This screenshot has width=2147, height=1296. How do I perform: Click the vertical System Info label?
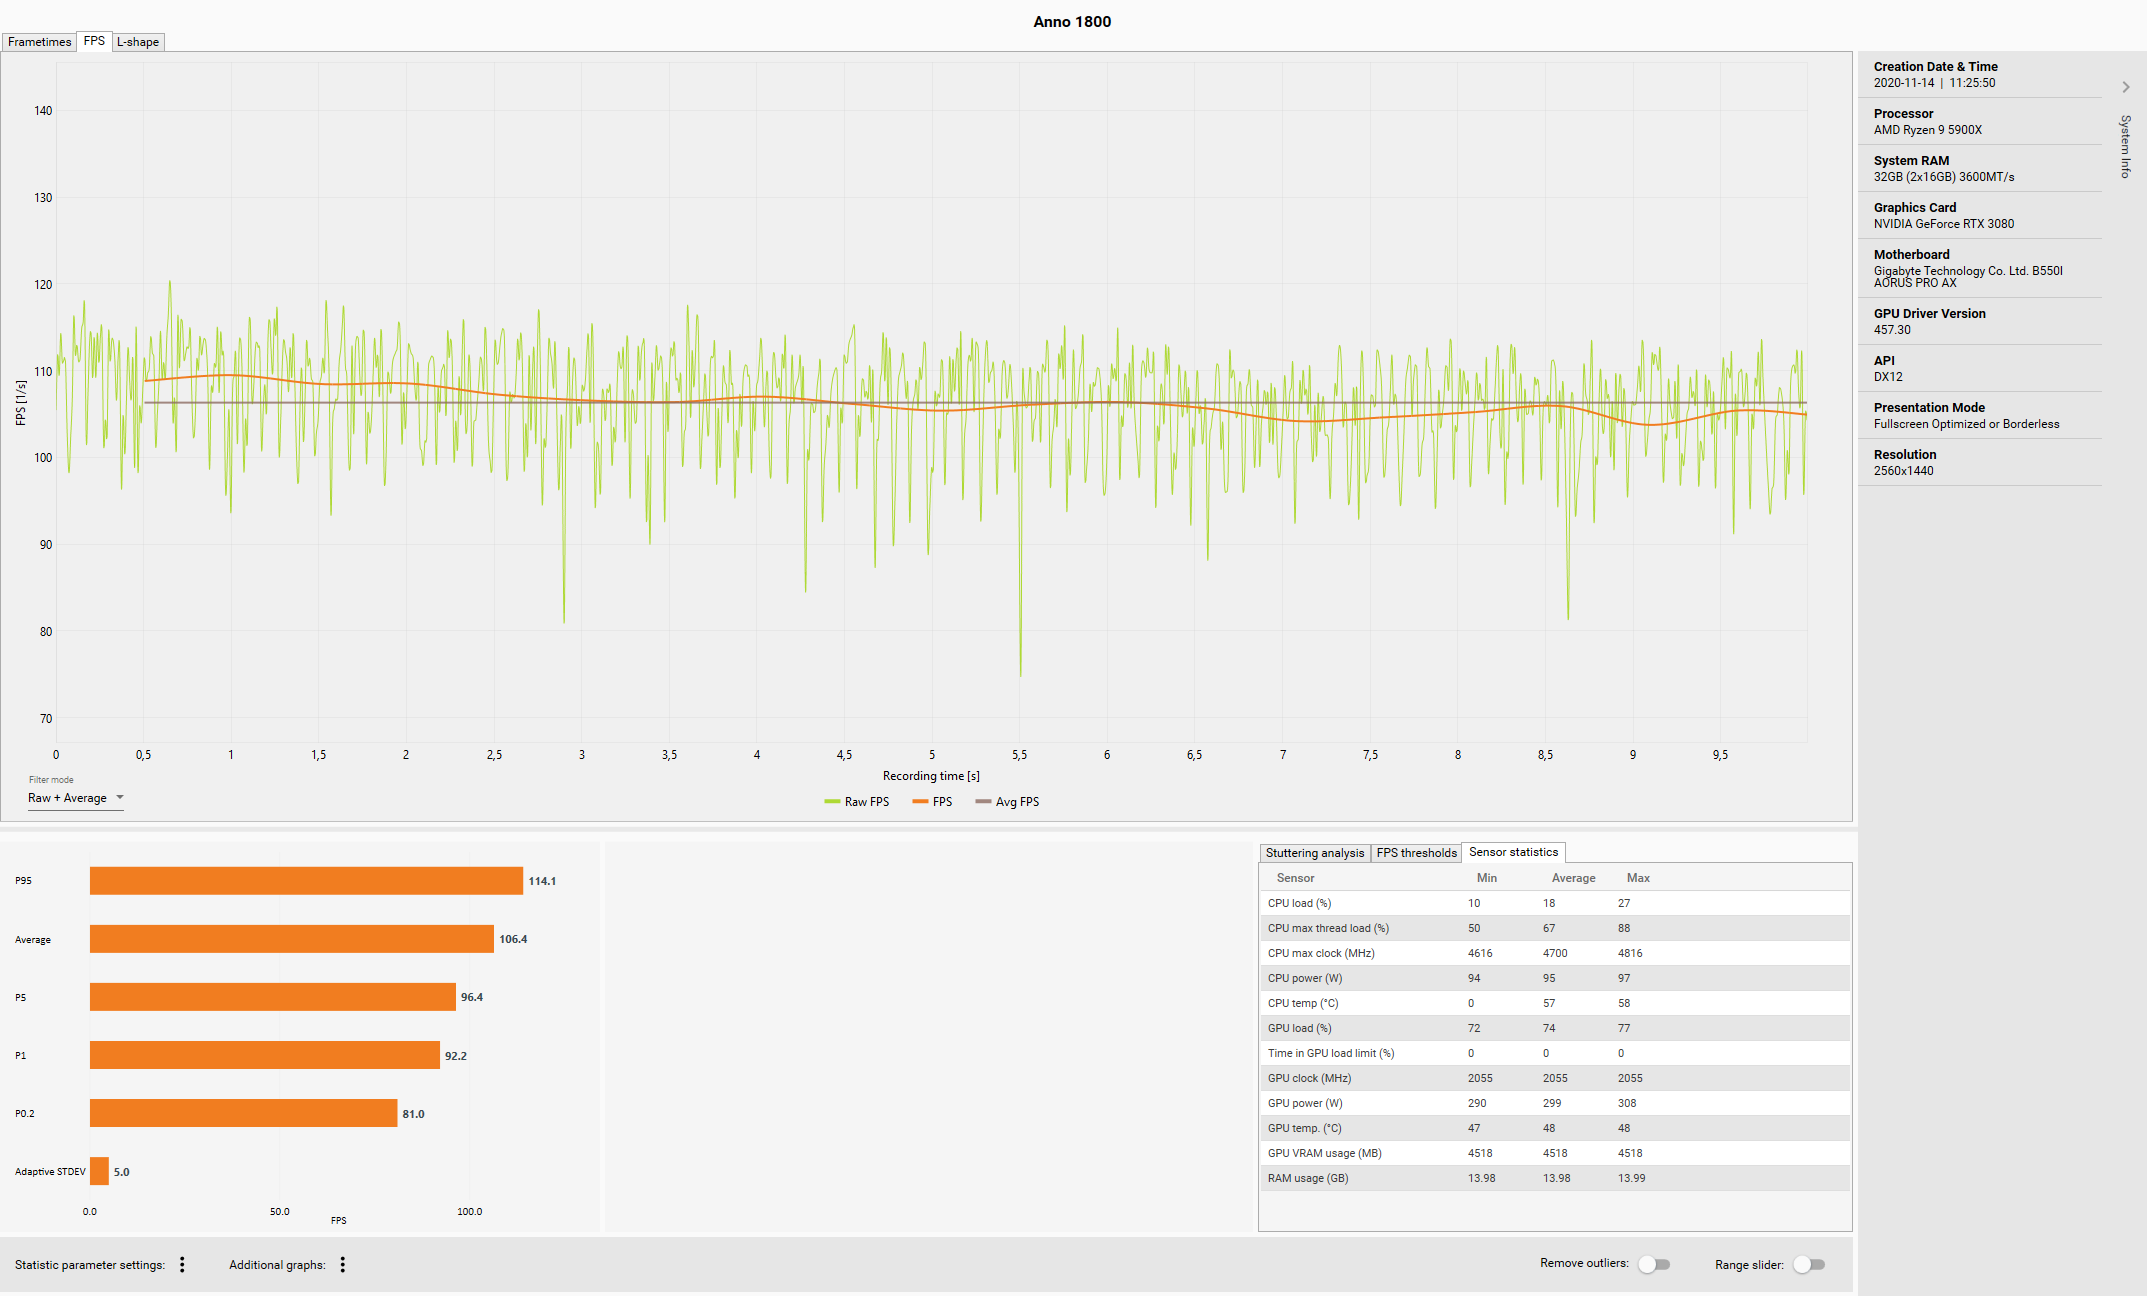coord(2125,147)
